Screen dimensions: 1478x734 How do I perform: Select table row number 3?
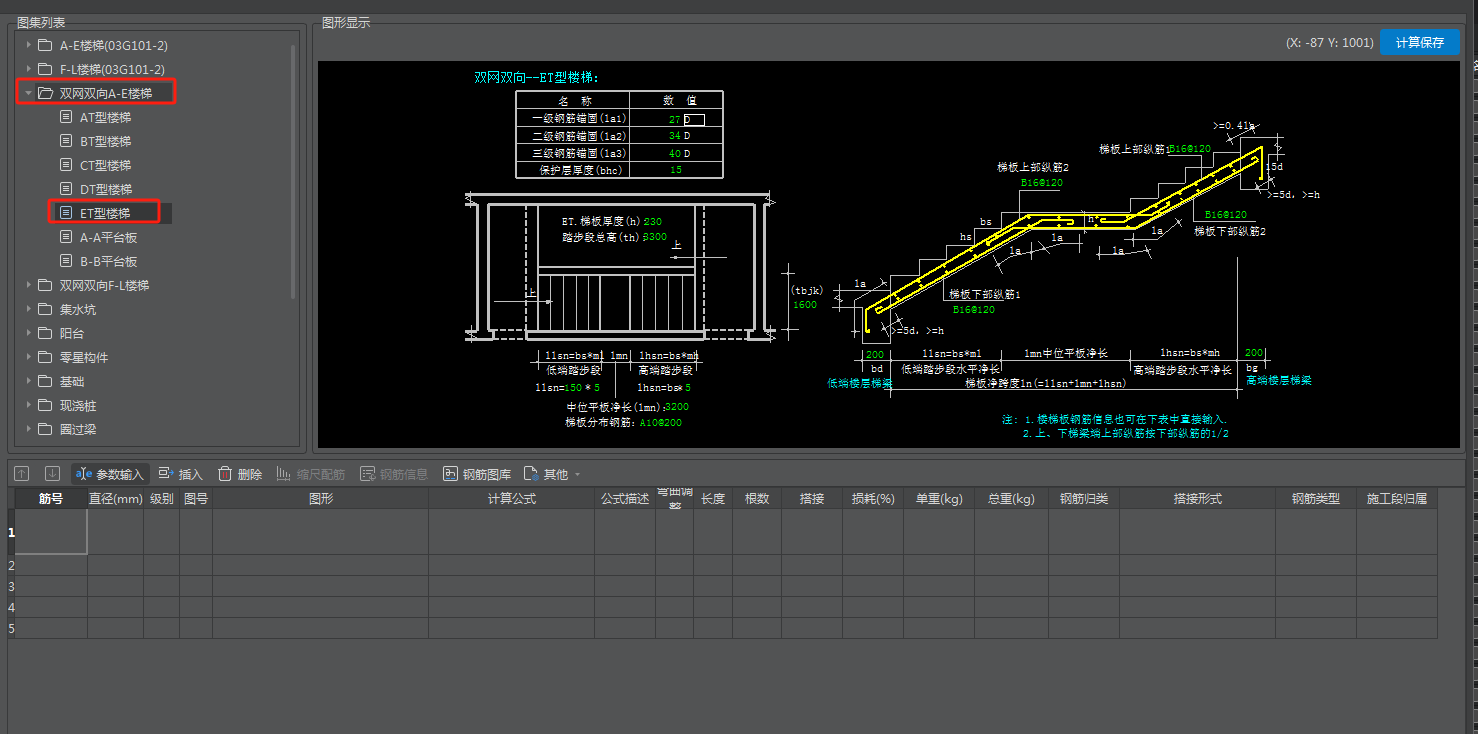11,586
